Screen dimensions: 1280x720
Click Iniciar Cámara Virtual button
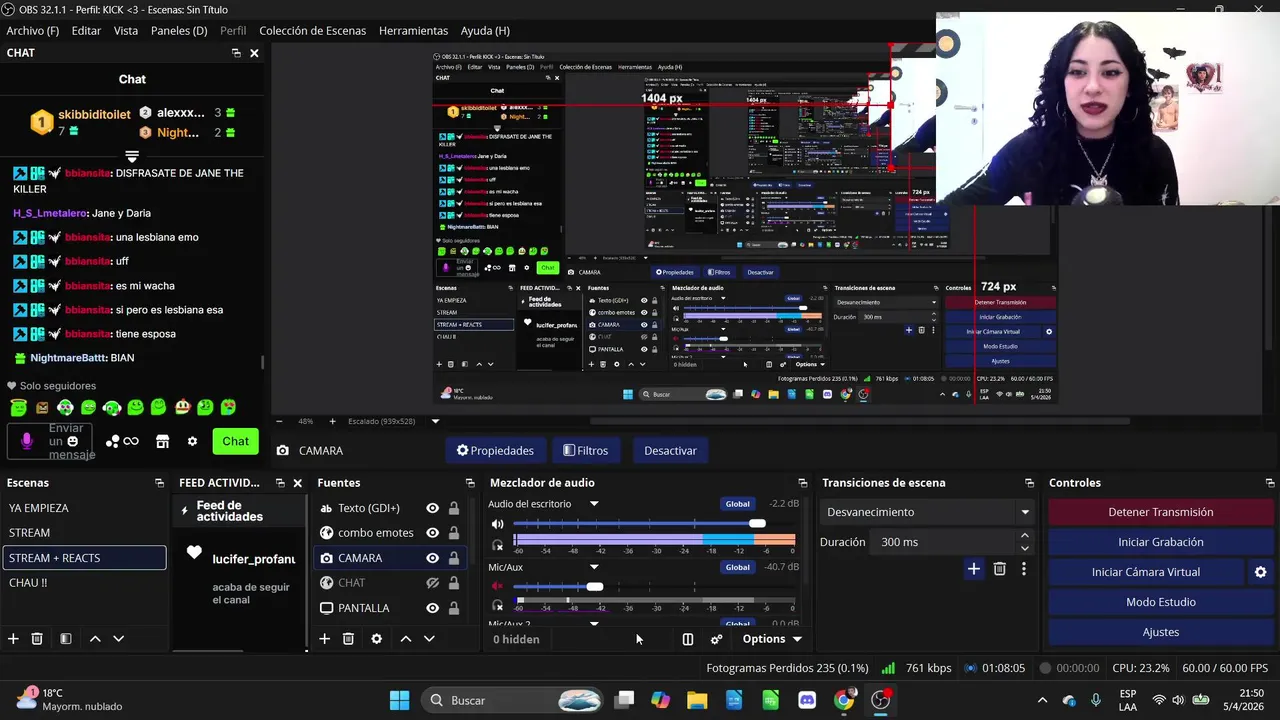[1146, 572]
